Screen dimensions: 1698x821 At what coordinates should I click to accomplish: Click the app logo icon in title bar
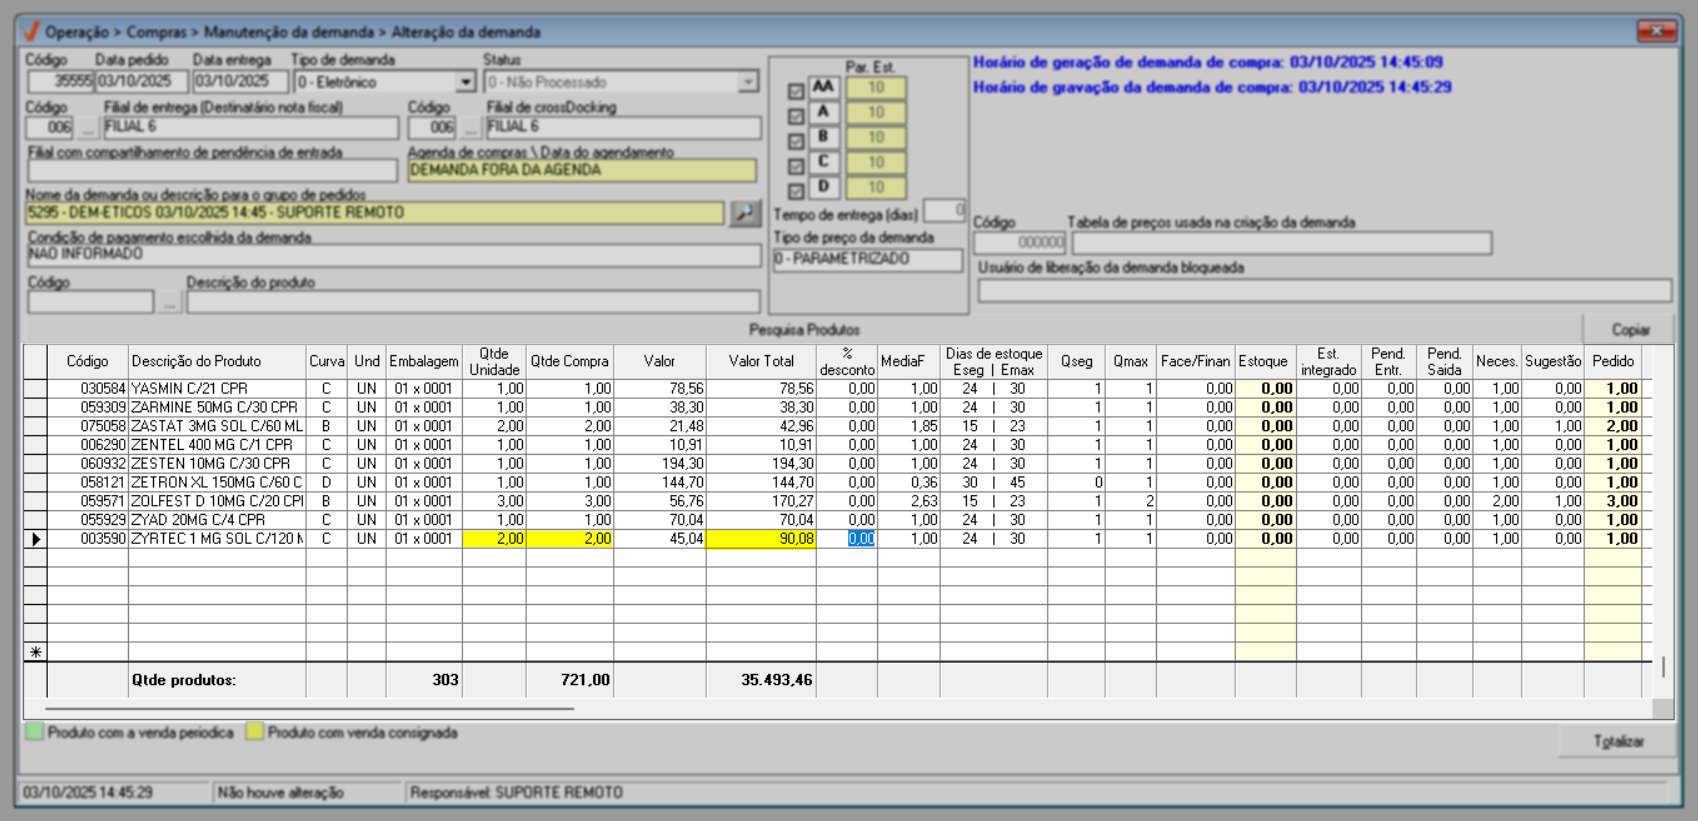(31, 32)
